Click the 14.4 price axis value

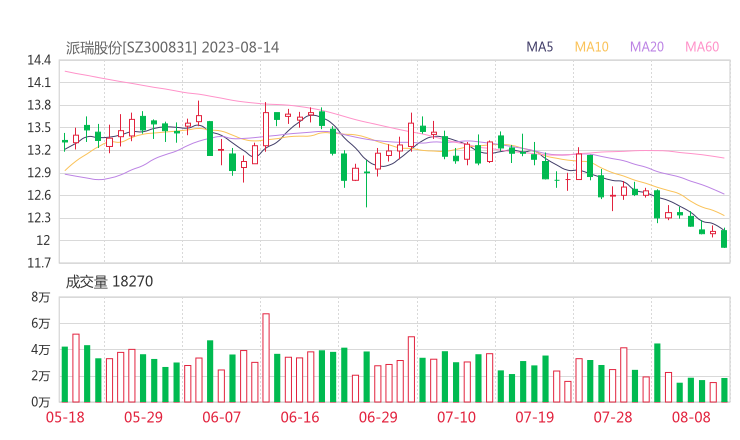click(x=39, y=60)
